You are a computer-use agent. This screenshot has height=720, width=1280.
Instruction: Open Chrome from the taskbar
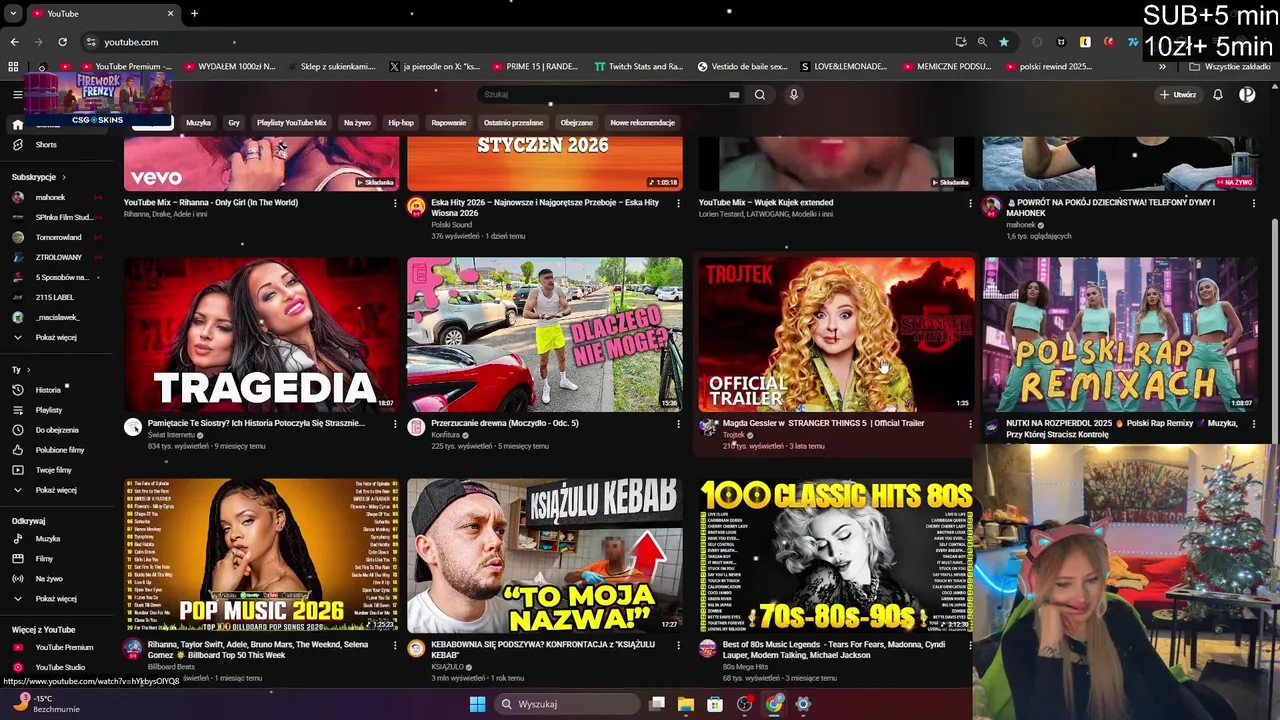[774, 704]
